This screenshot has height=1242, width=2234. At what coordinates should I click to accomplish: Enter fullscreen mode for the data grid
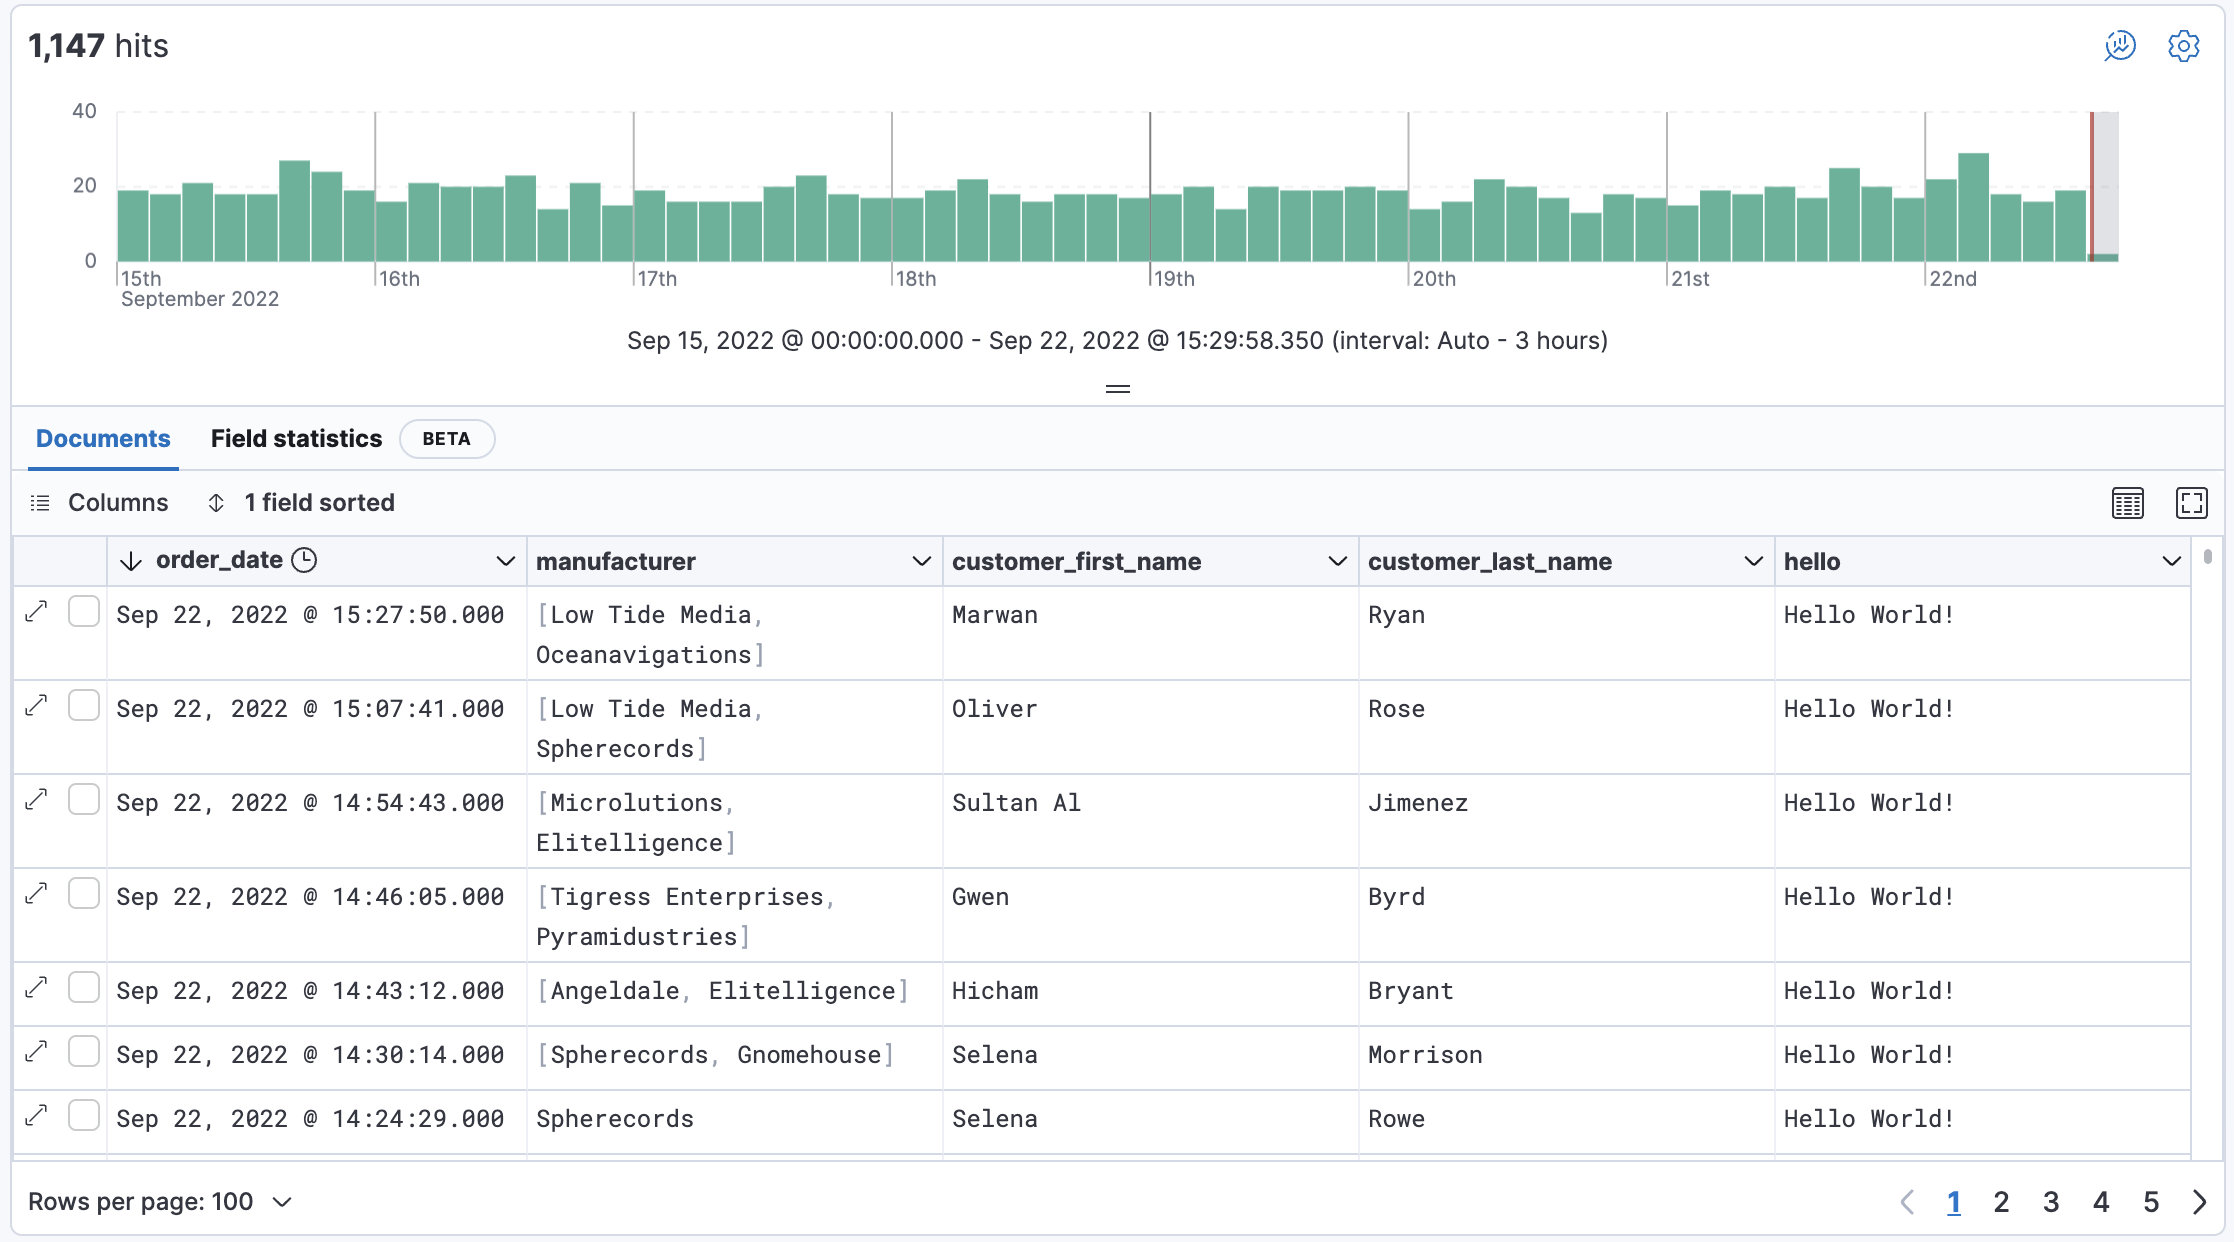point(2191,503)
